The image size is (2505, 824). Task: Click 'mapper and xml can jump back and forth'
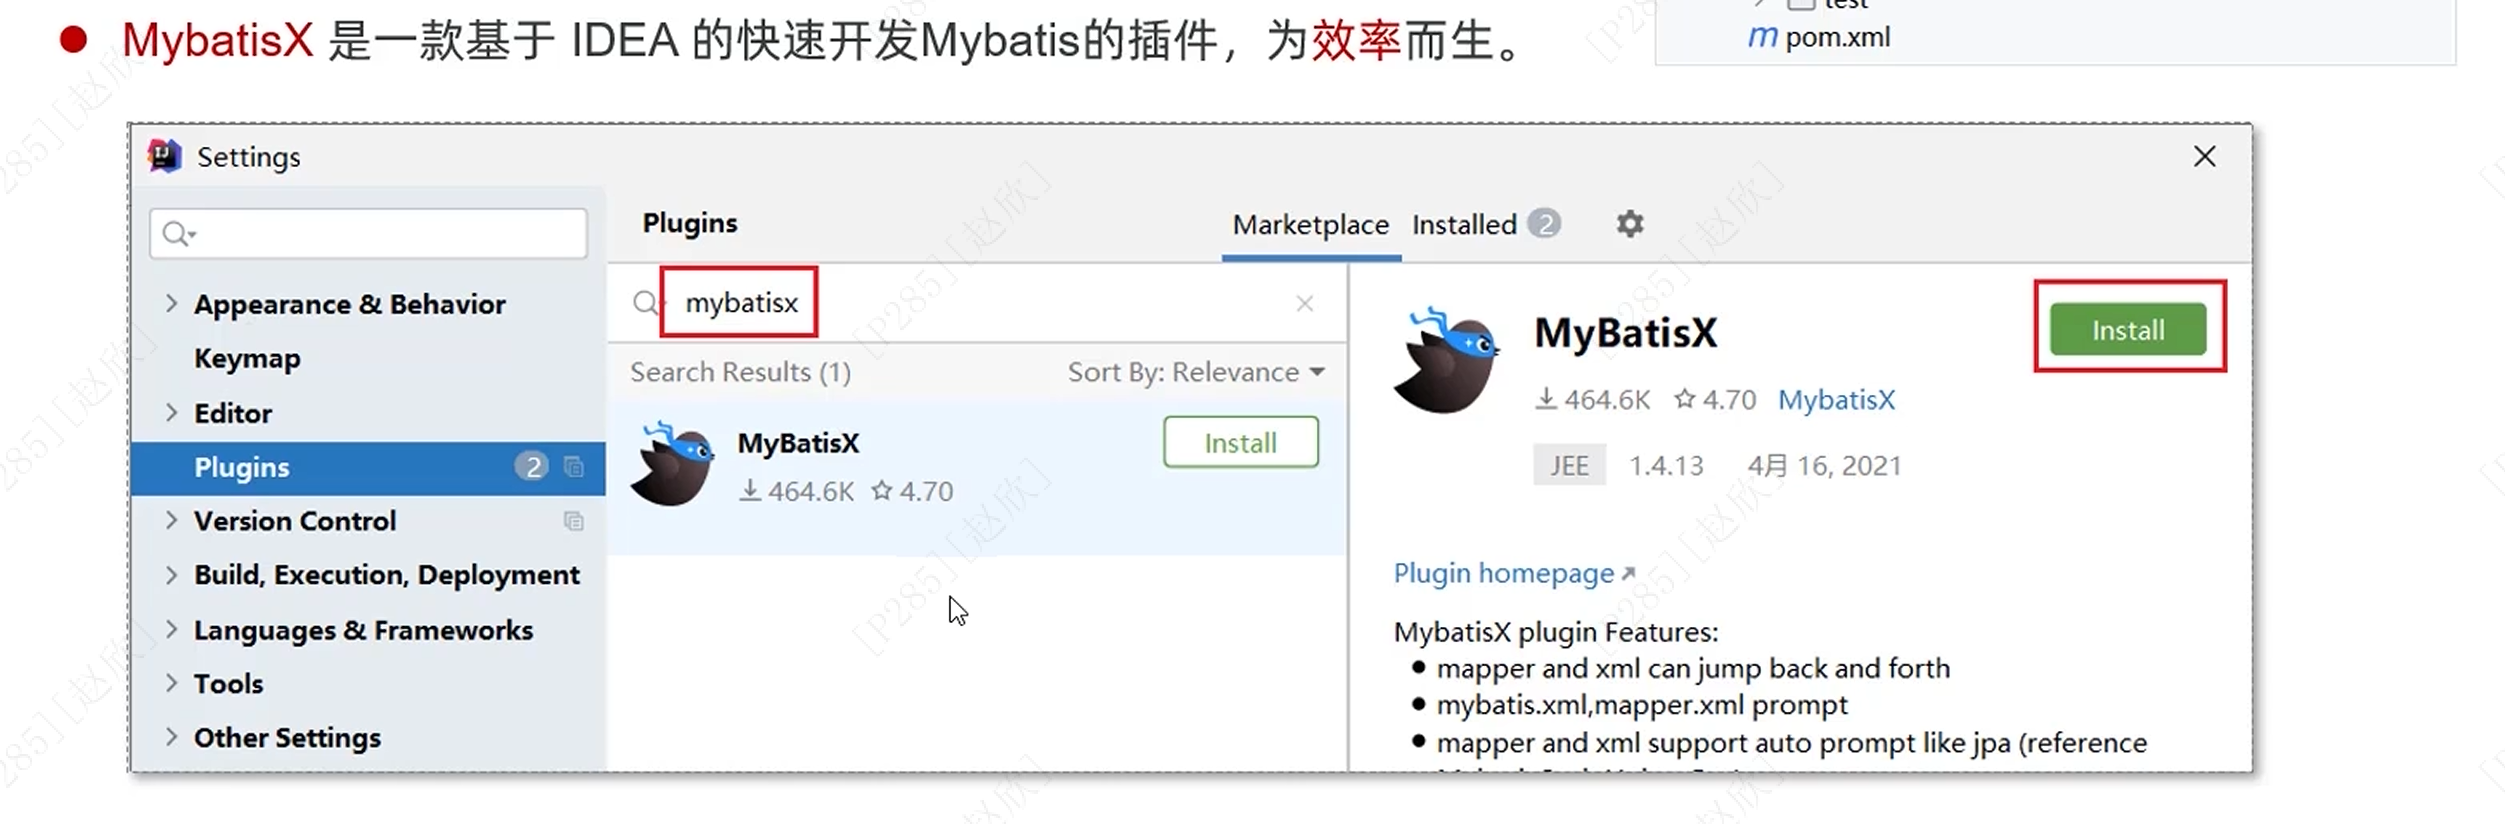[x=1693, y=668]
